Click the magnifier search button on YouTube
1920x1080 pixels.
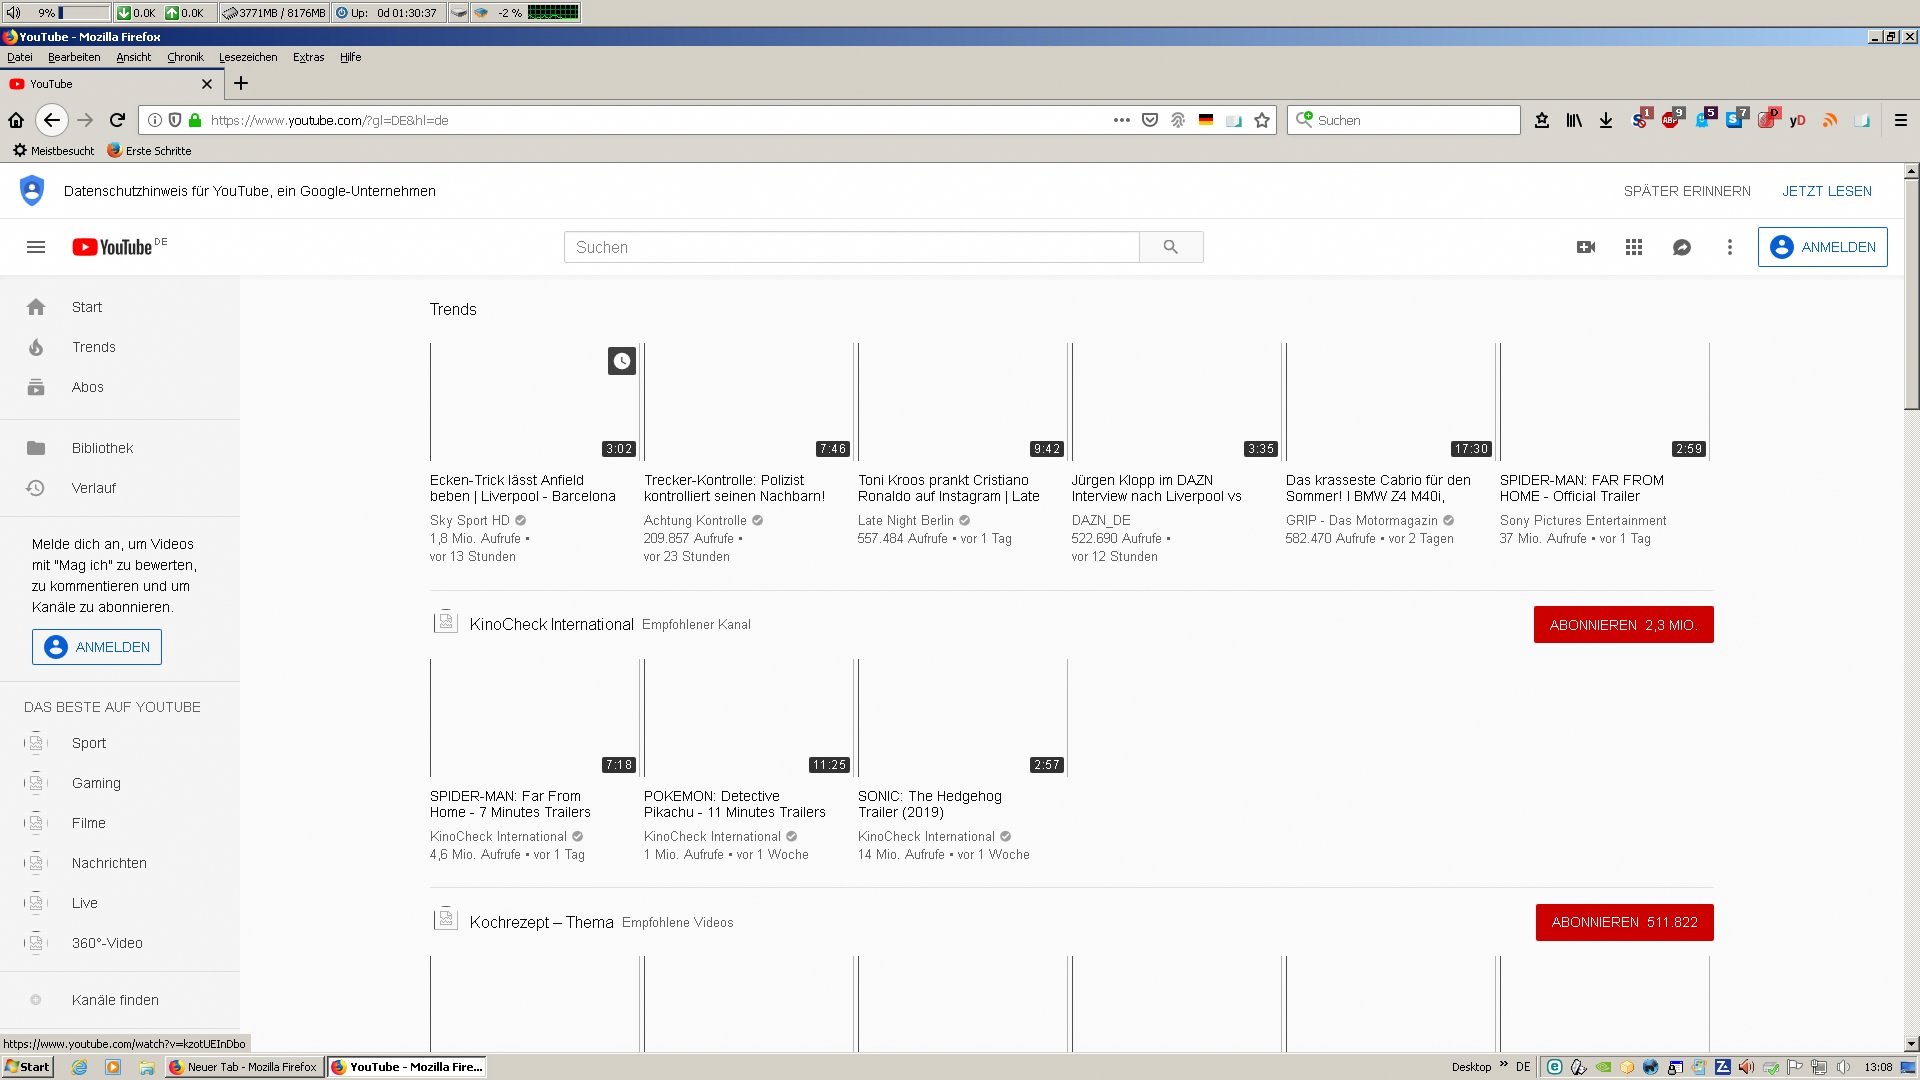[x=1170, y=247]
